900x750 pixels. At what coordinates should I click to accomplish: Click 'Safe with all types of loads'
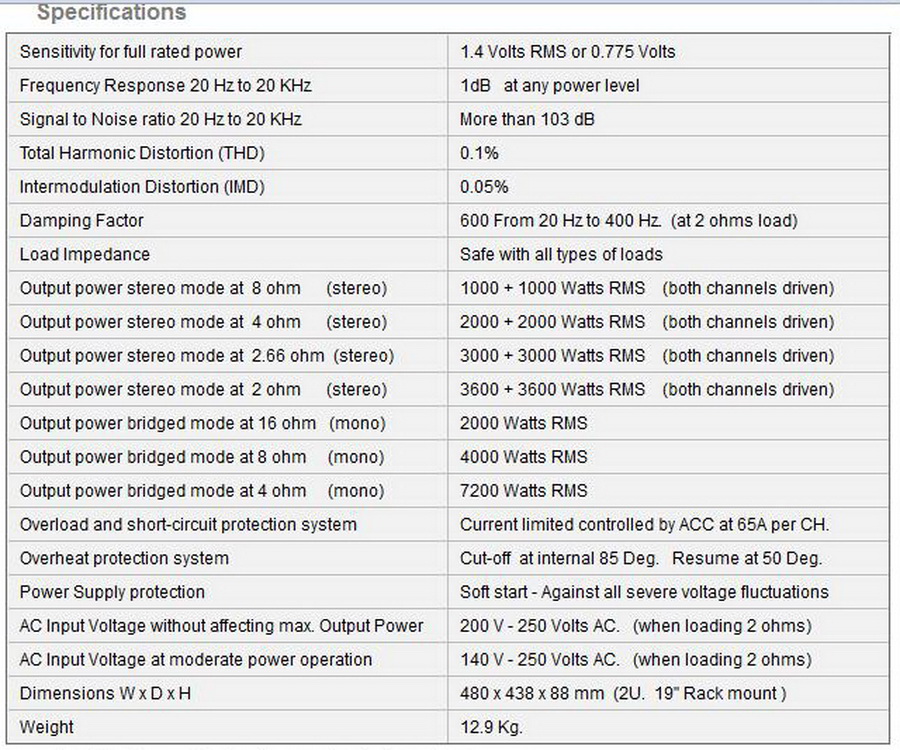[x=561, y=255]
